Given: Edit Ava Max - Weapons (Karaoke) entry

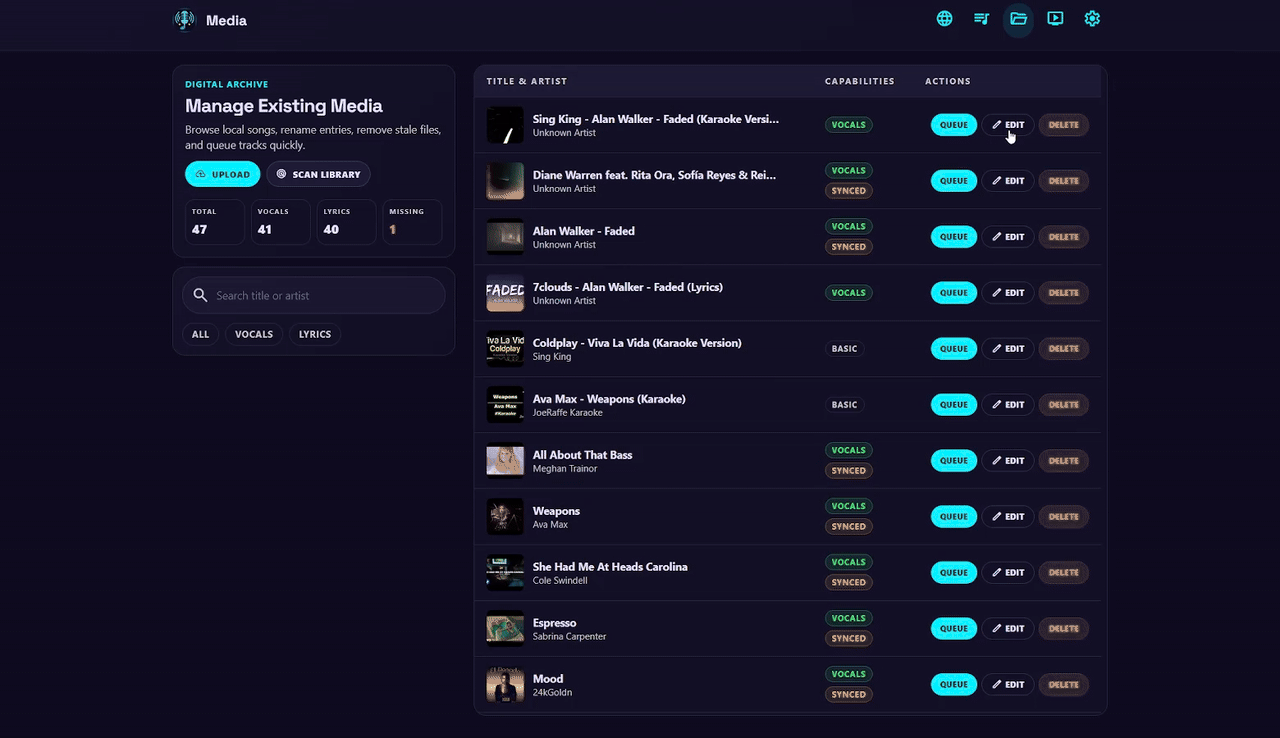Looking at the screenshot, I should (1008, 405).
